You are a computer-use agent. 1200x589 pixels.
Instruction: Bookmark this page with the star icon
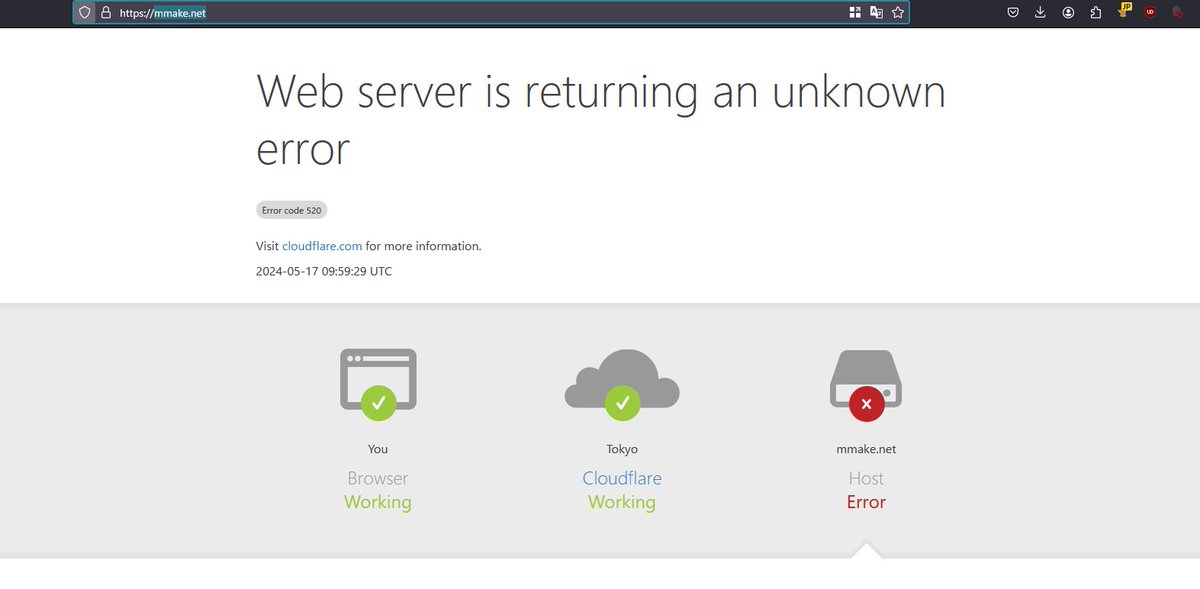click(898, 13)
